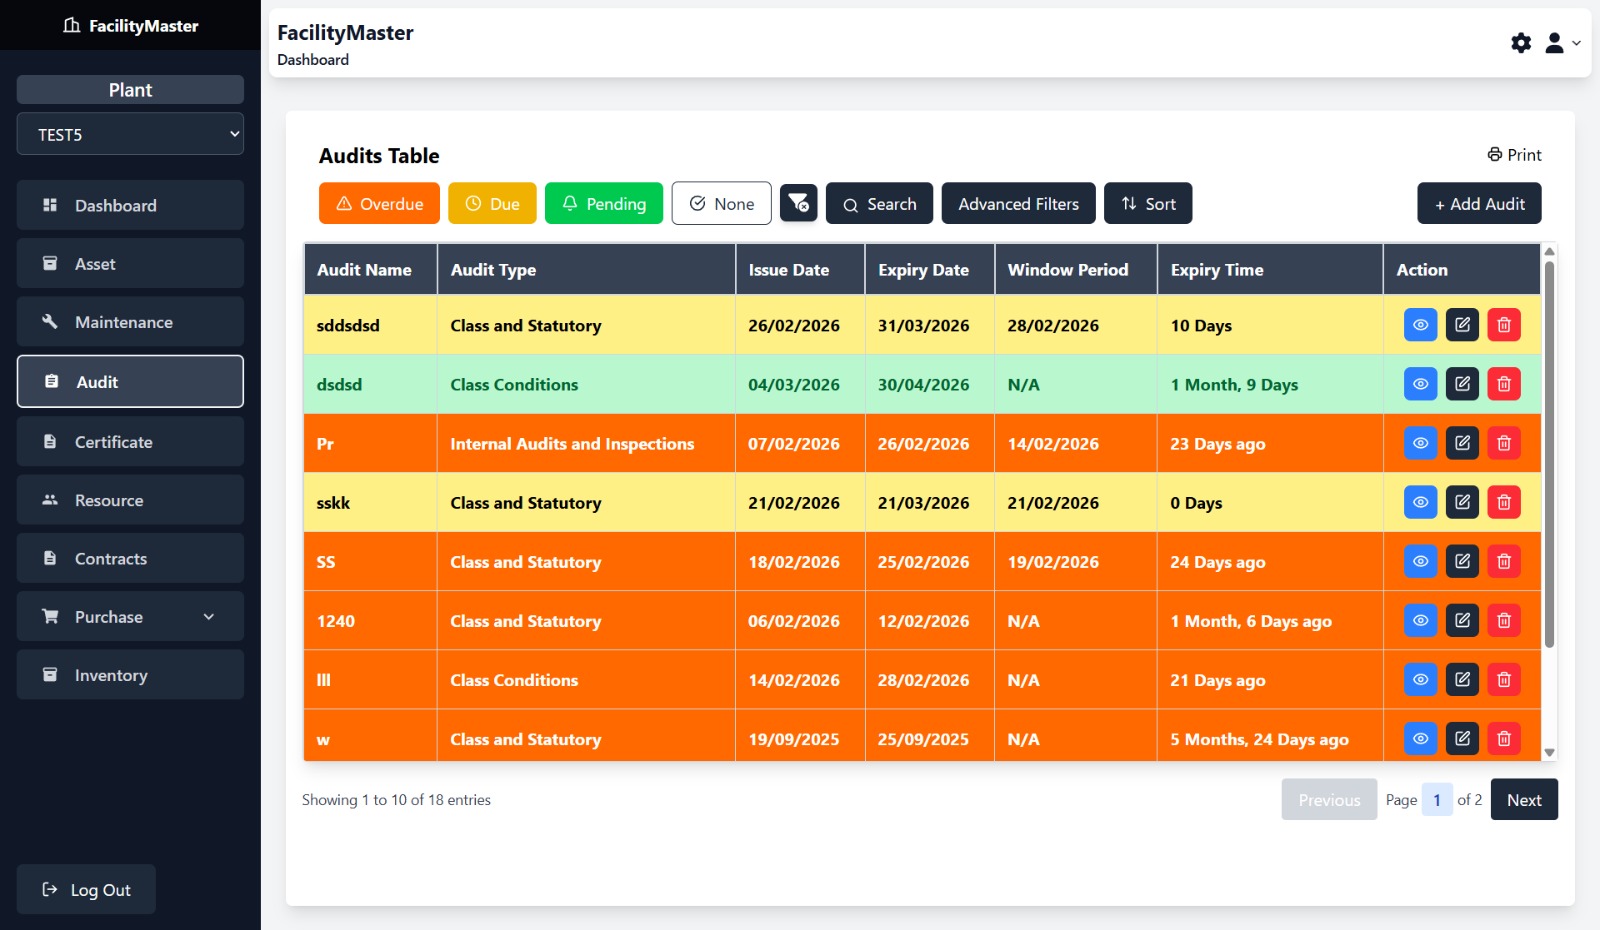Edit the sskk audit row

click(x=1462, y=502)
